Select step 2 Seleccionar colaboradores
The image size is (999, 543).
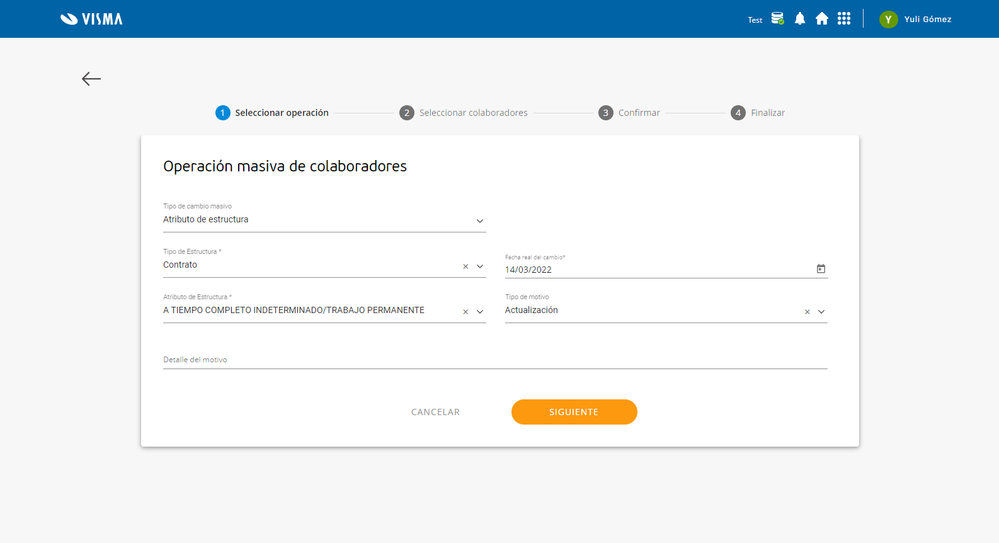click(x=463, y=113)
